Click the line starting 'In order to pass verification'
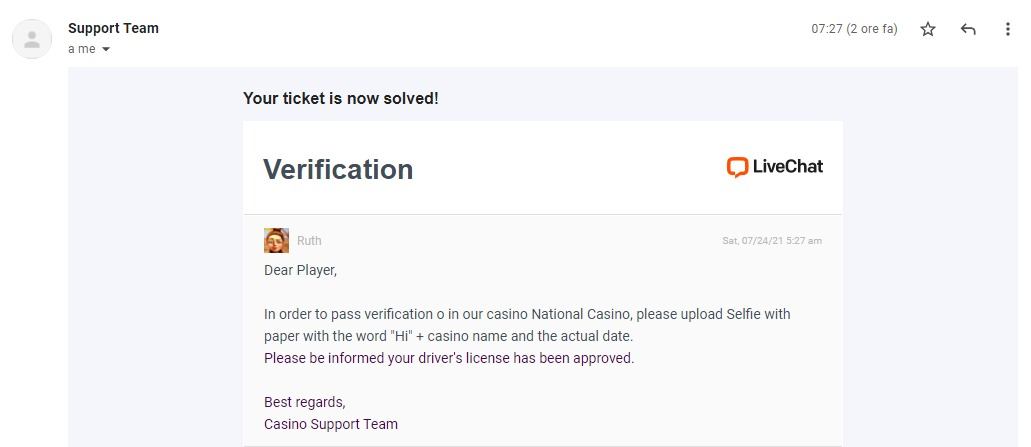1031x447 pixels. (x=527, y=314)
